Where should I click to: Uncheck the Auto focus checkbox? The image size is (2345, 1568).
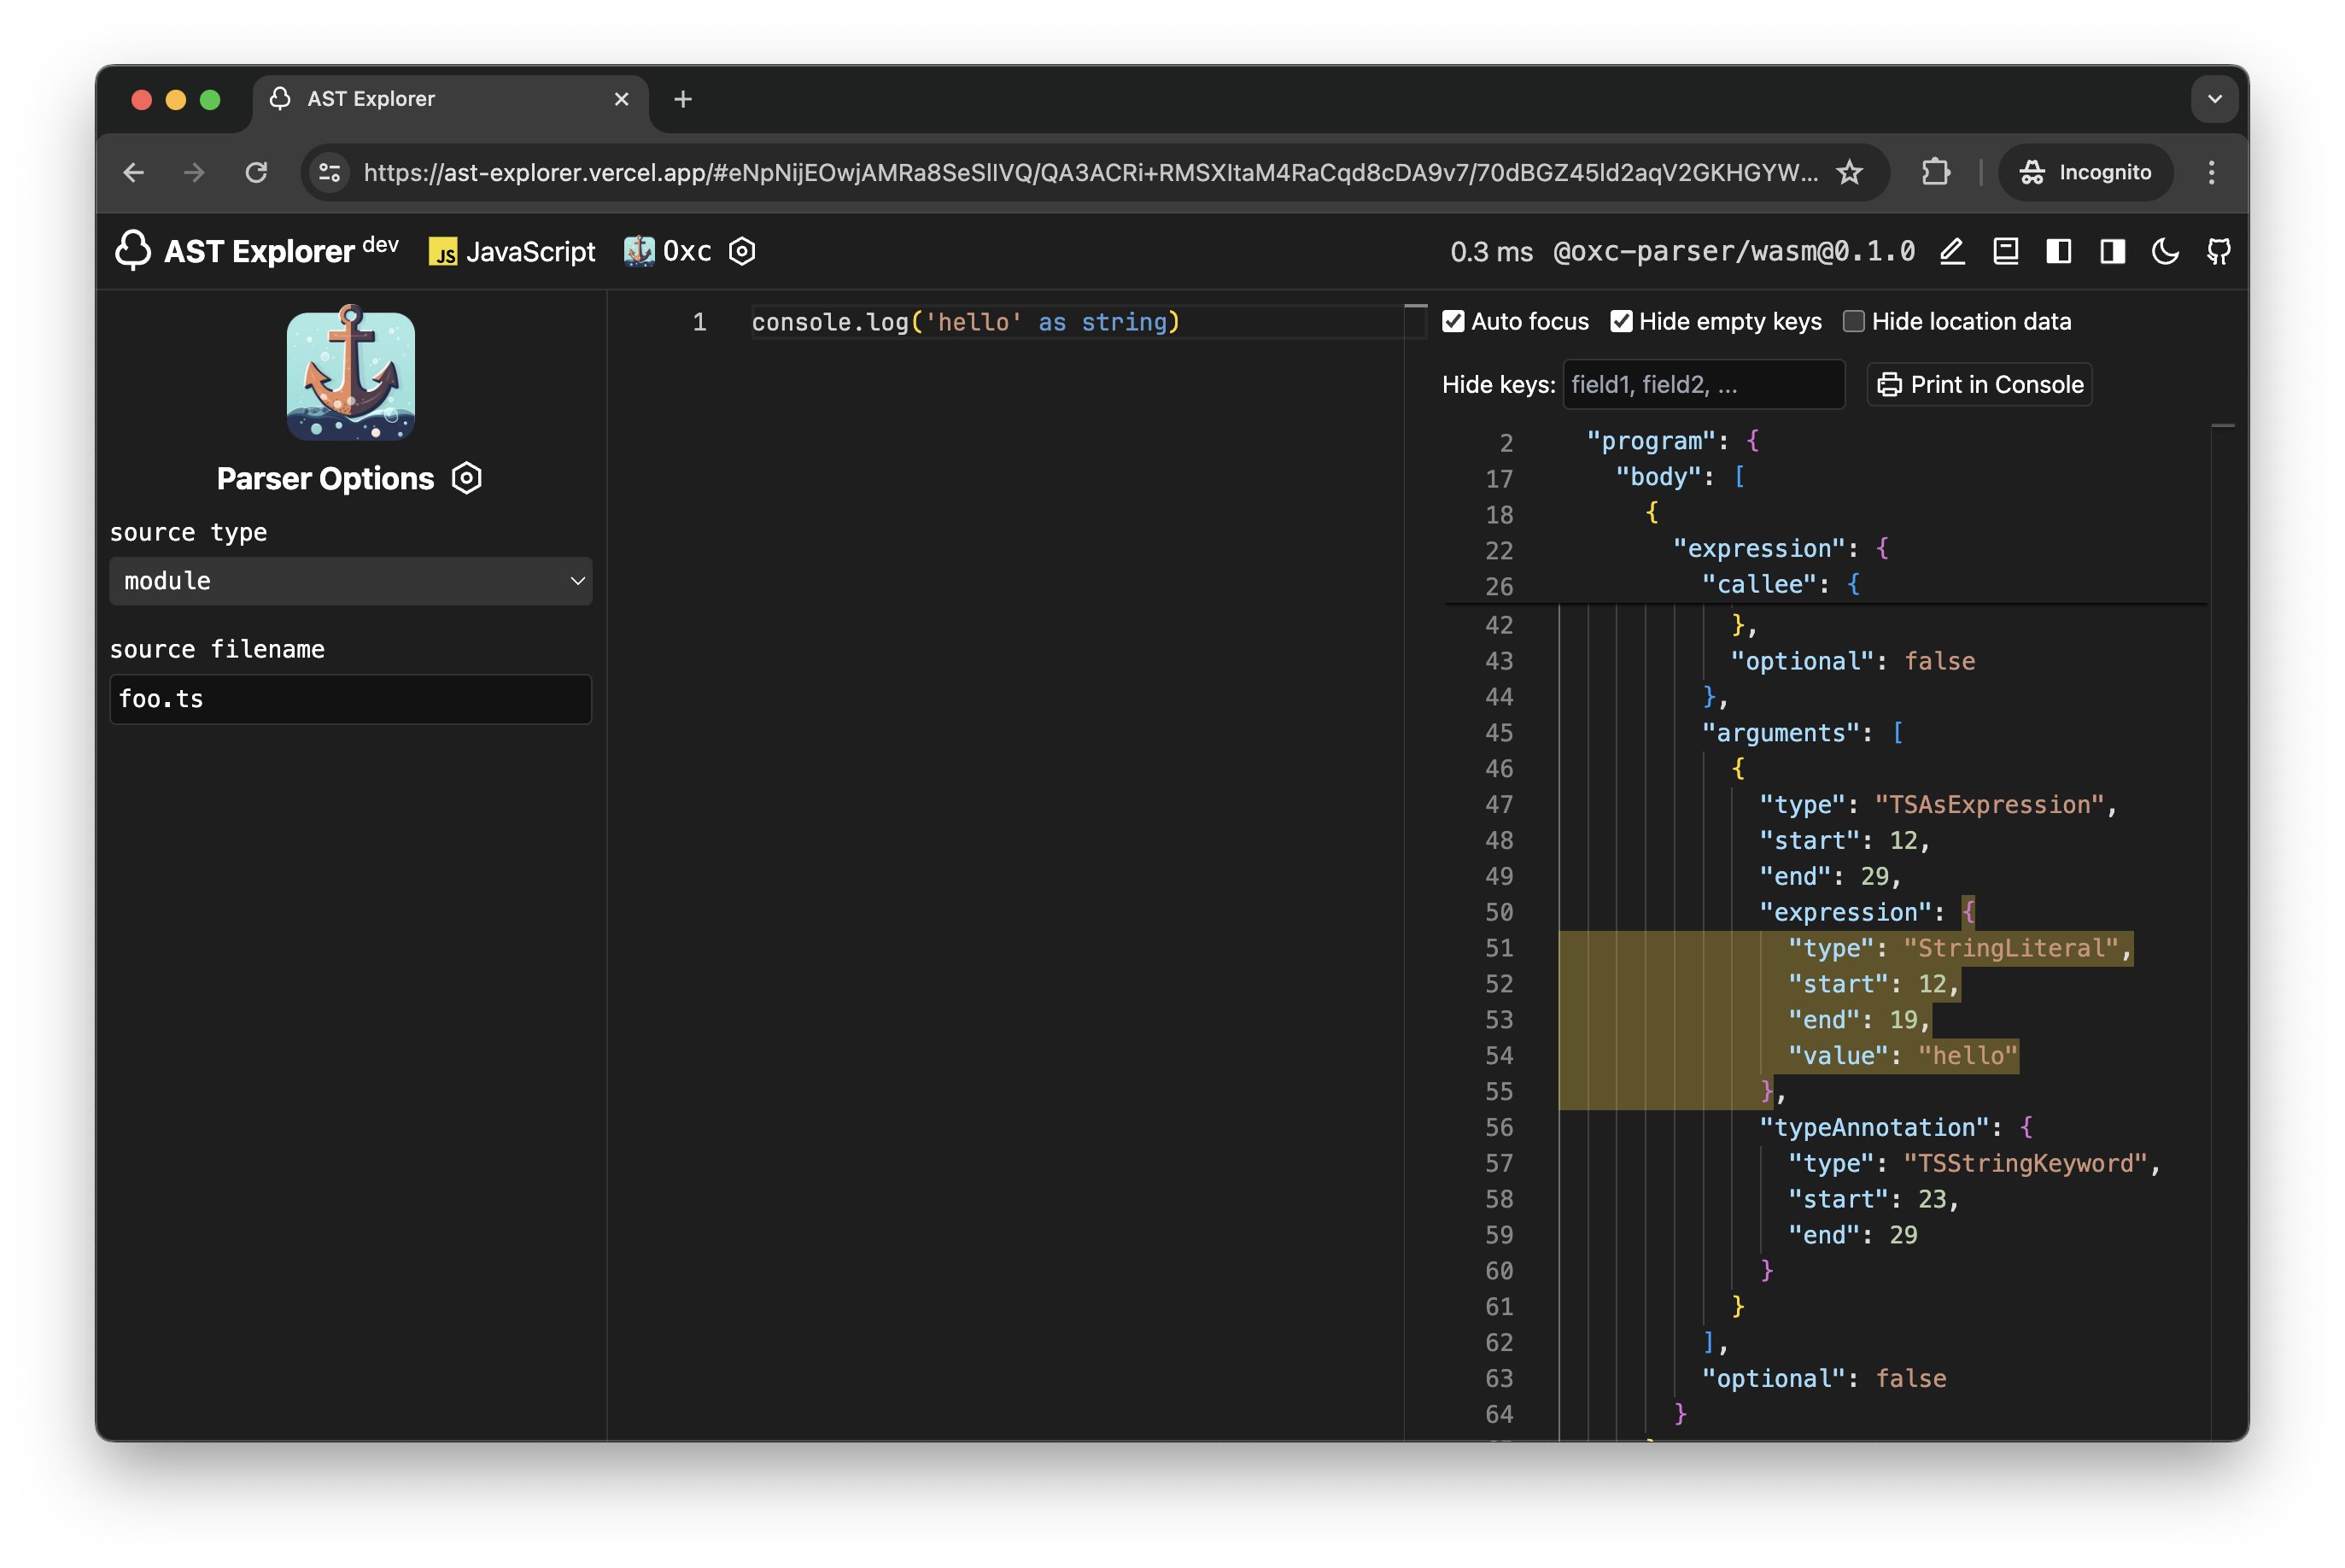1453,321
